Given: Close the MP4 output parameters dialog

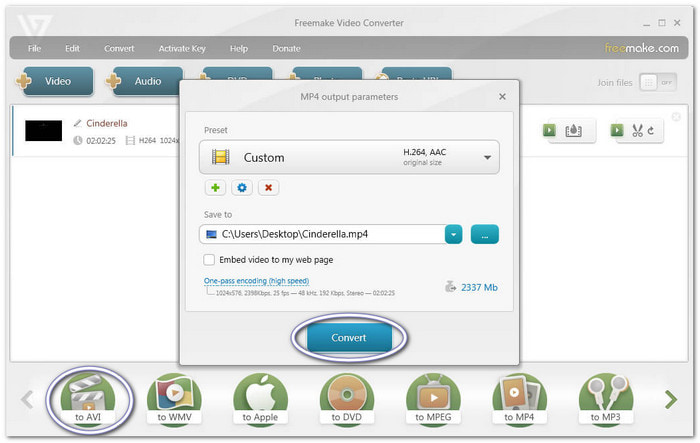Looking at the screenshot, I should pos(502,96).
